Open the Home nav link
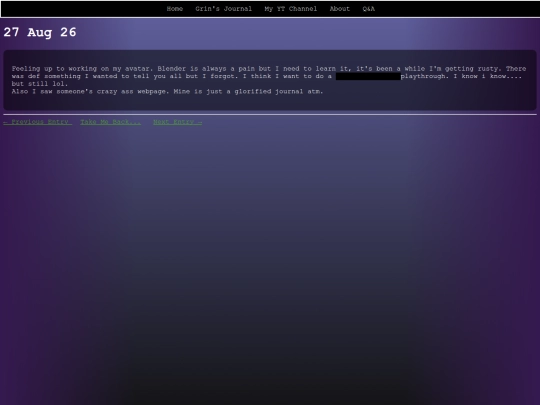 175,9
